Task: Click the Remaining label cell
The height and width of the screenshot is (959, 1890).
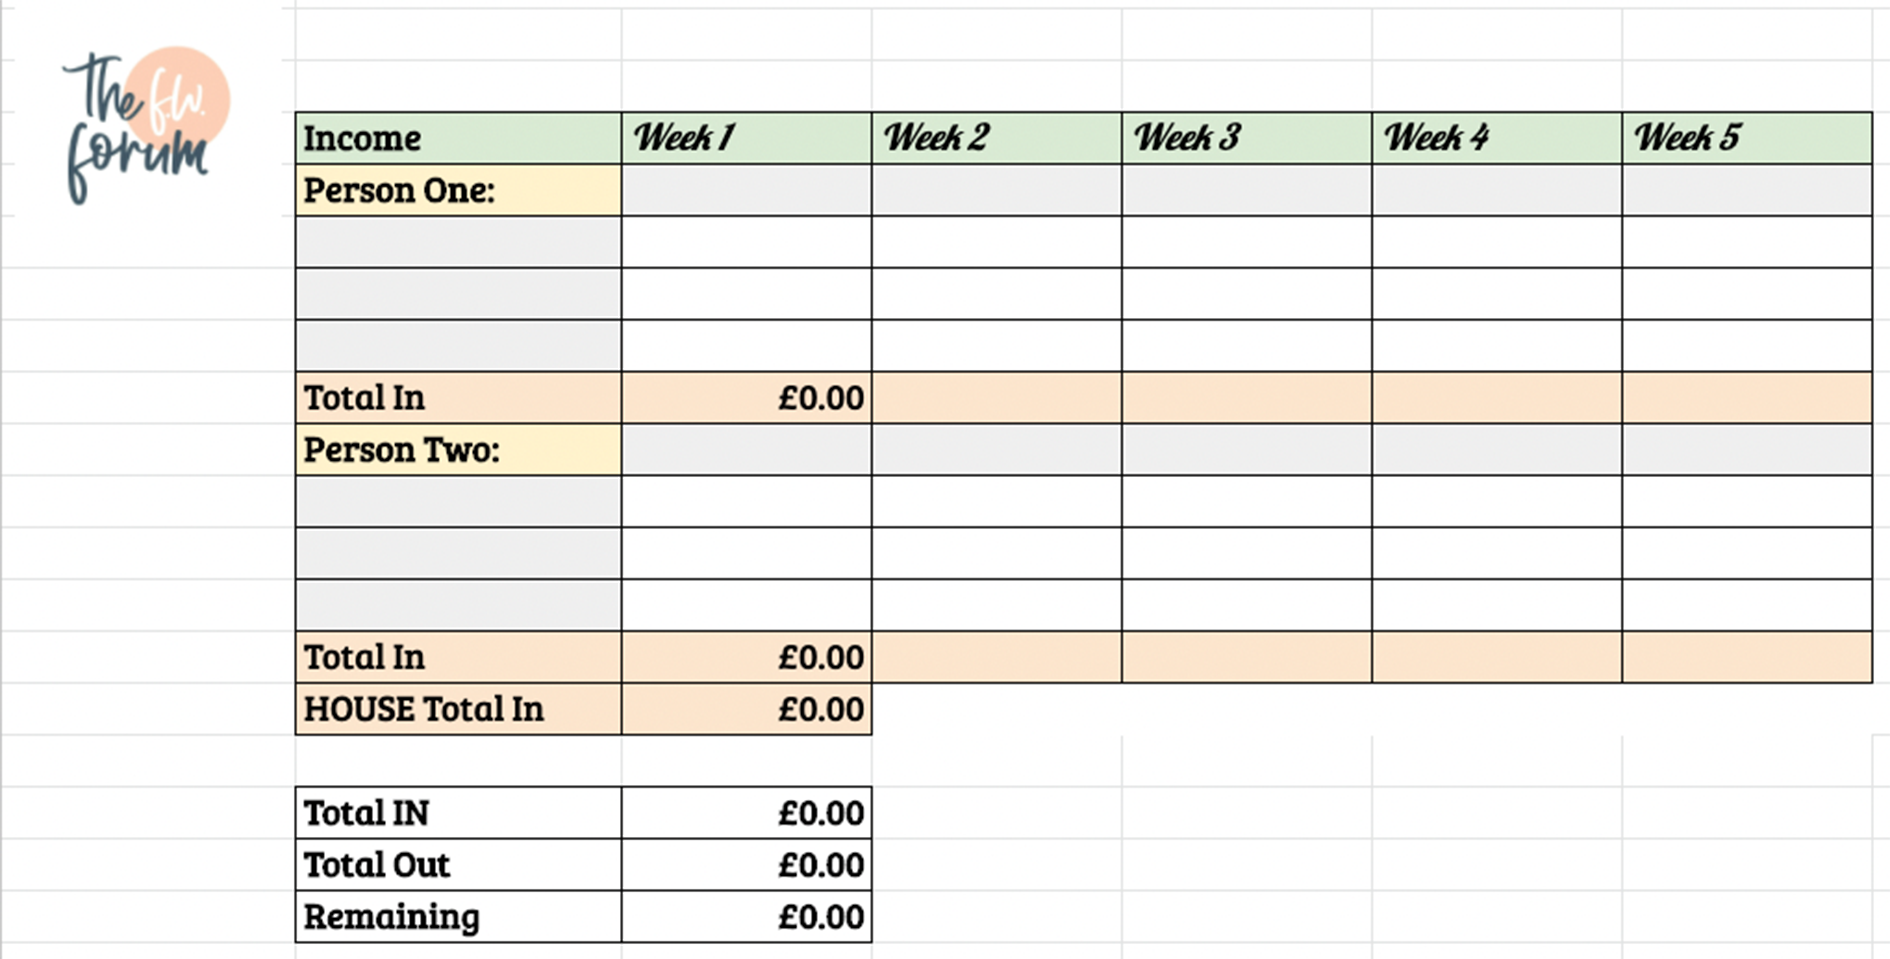Action: [x=458, y=917]
